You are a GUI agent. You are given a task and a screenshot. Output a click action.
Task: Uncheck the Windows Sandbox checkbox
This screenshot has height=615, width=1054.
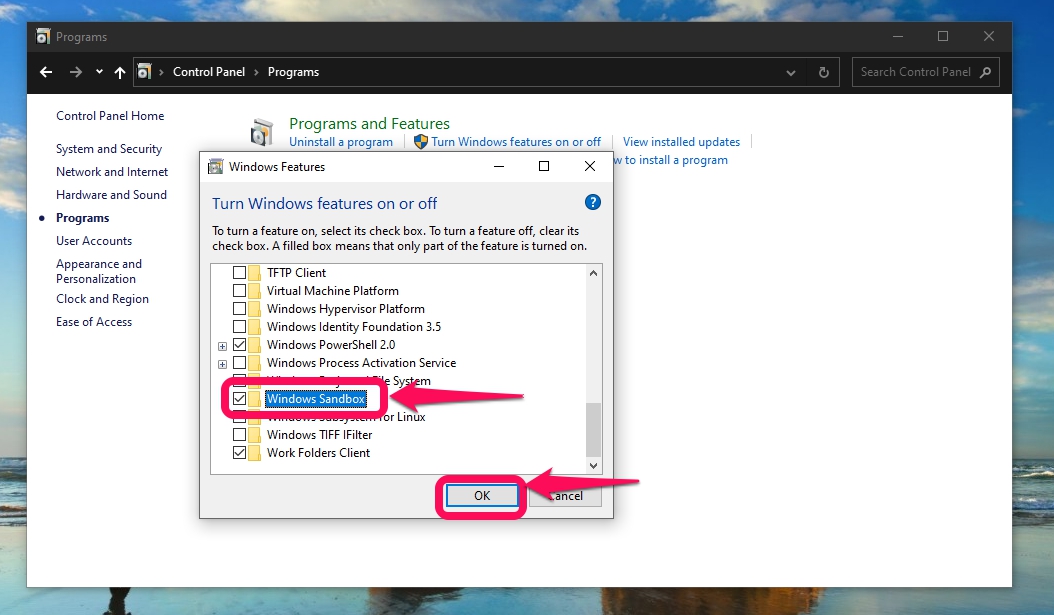coord(239,399)
